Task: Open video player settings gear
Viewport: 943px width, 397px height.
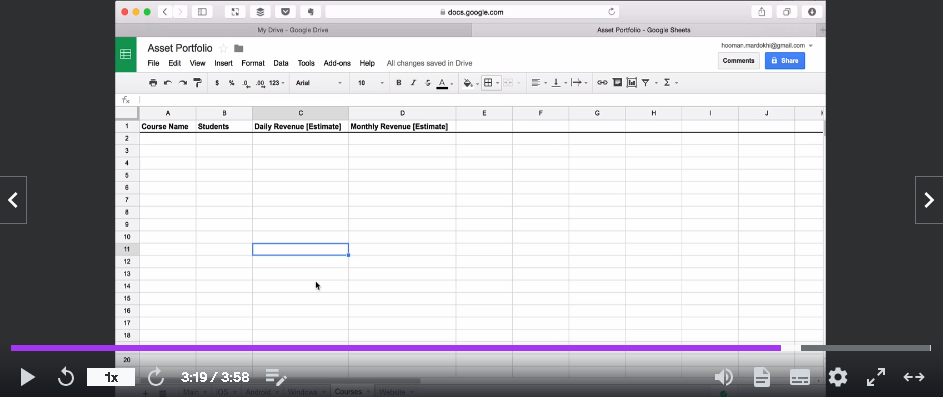Action: click(838, 378)
